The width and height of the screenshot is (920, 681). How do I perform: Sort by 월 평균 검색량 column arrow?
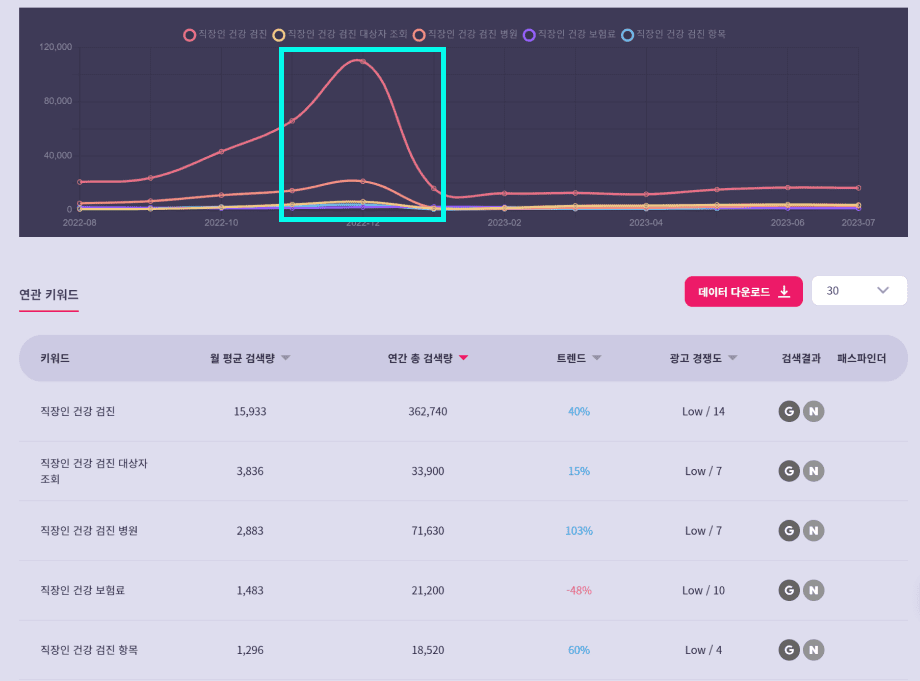click(286, 358)
